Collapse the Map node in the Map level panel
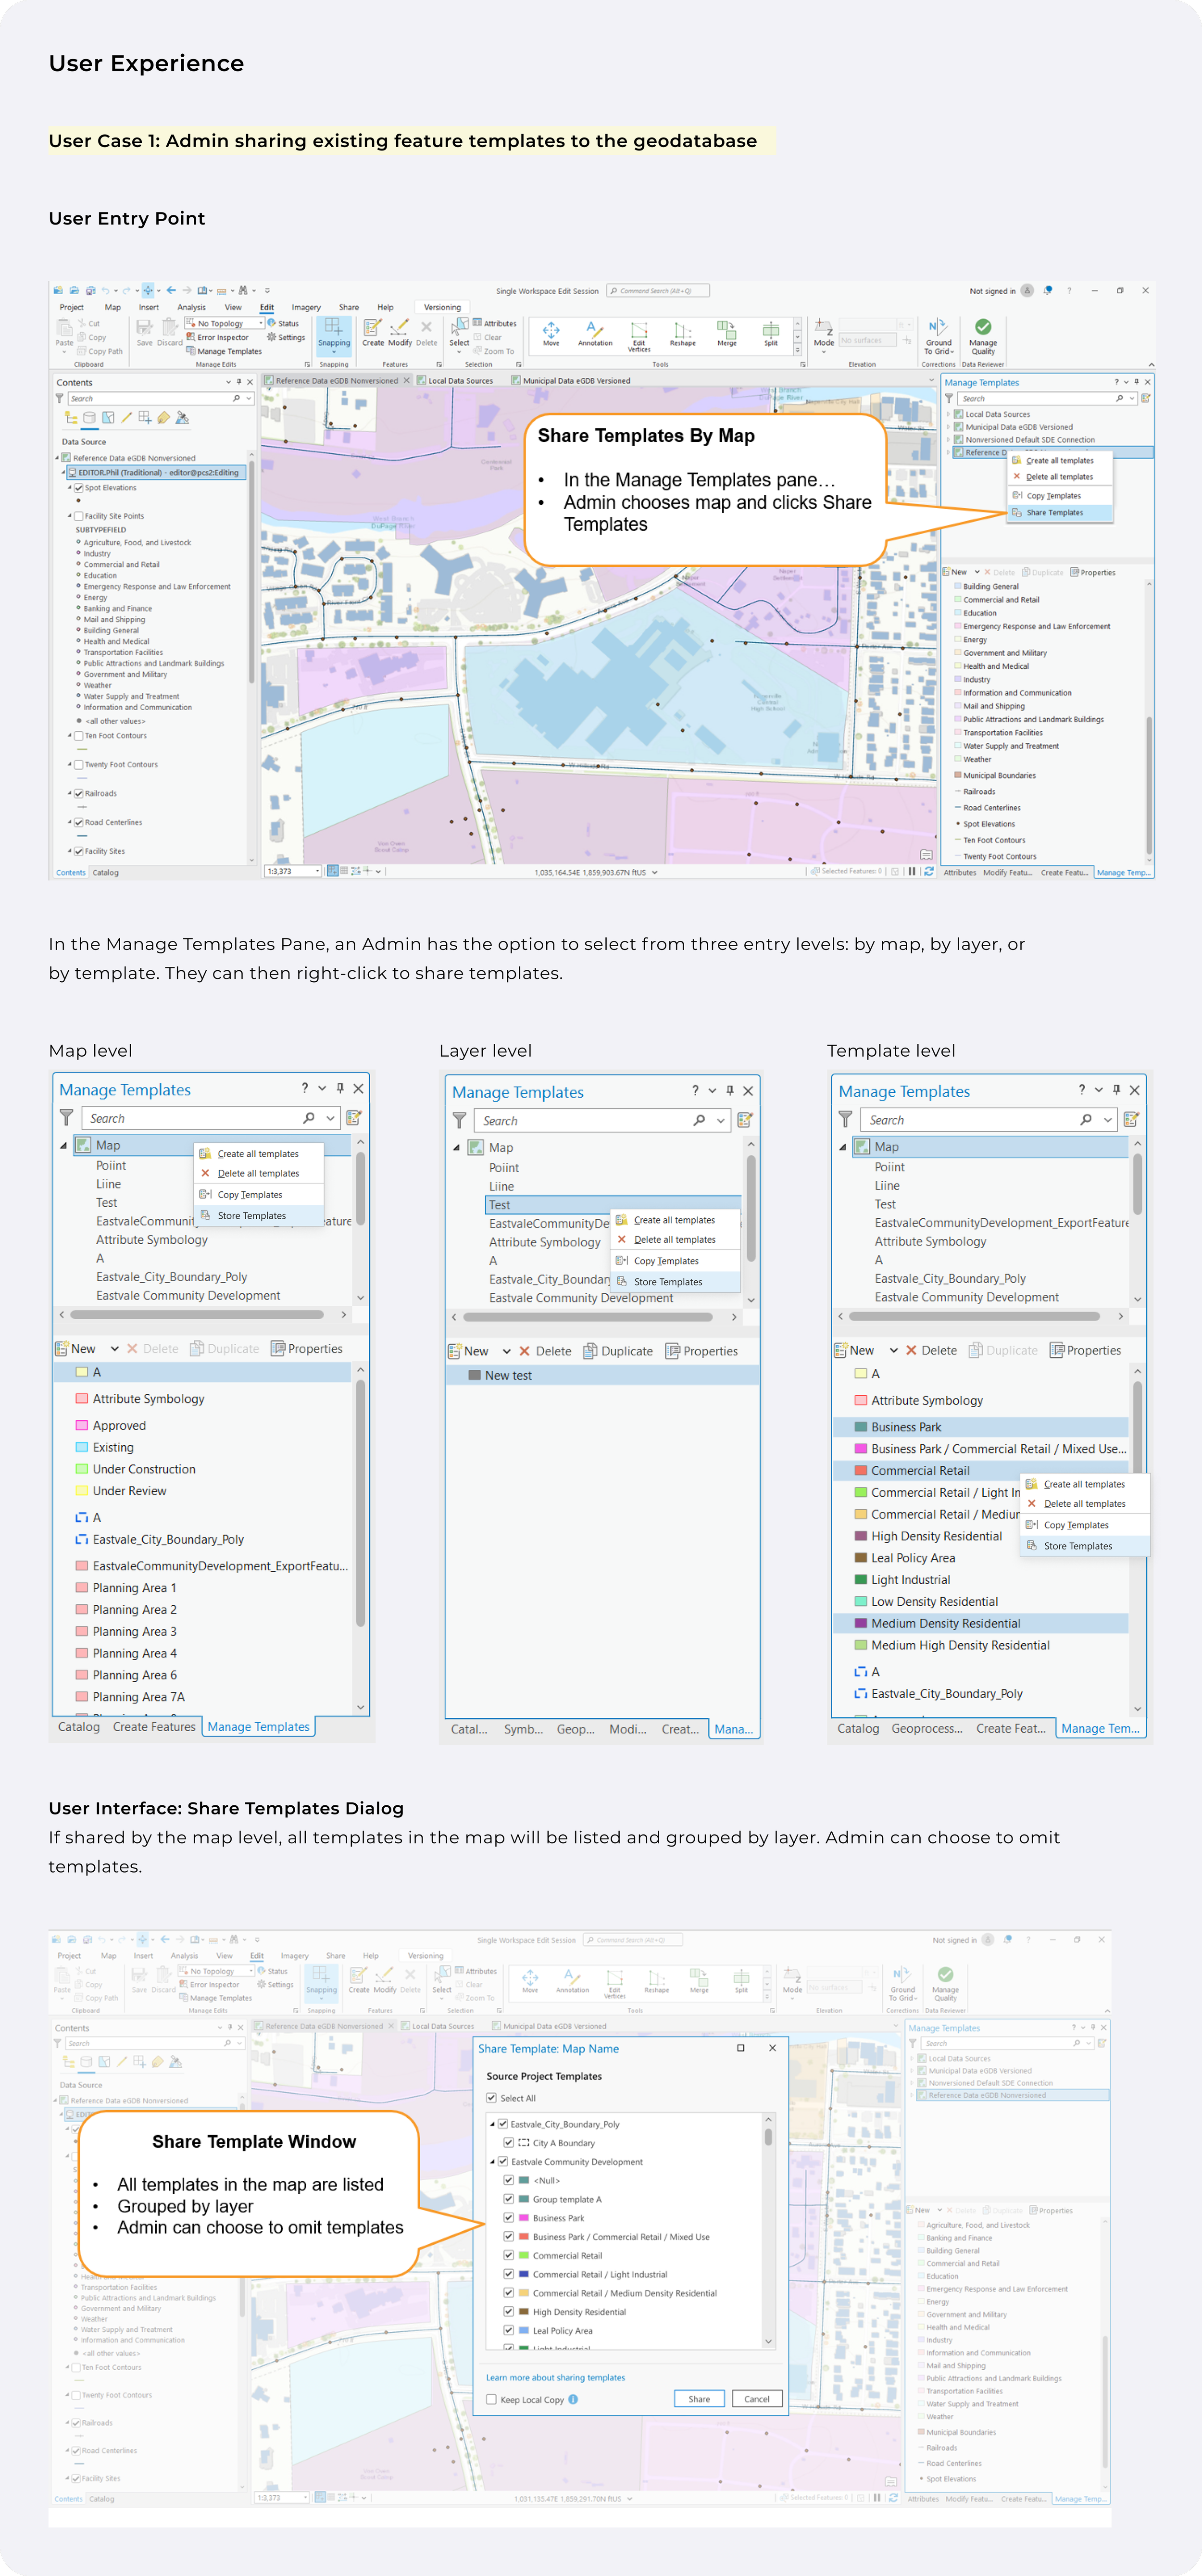1202x2576 pixels. click(63, 1145)
